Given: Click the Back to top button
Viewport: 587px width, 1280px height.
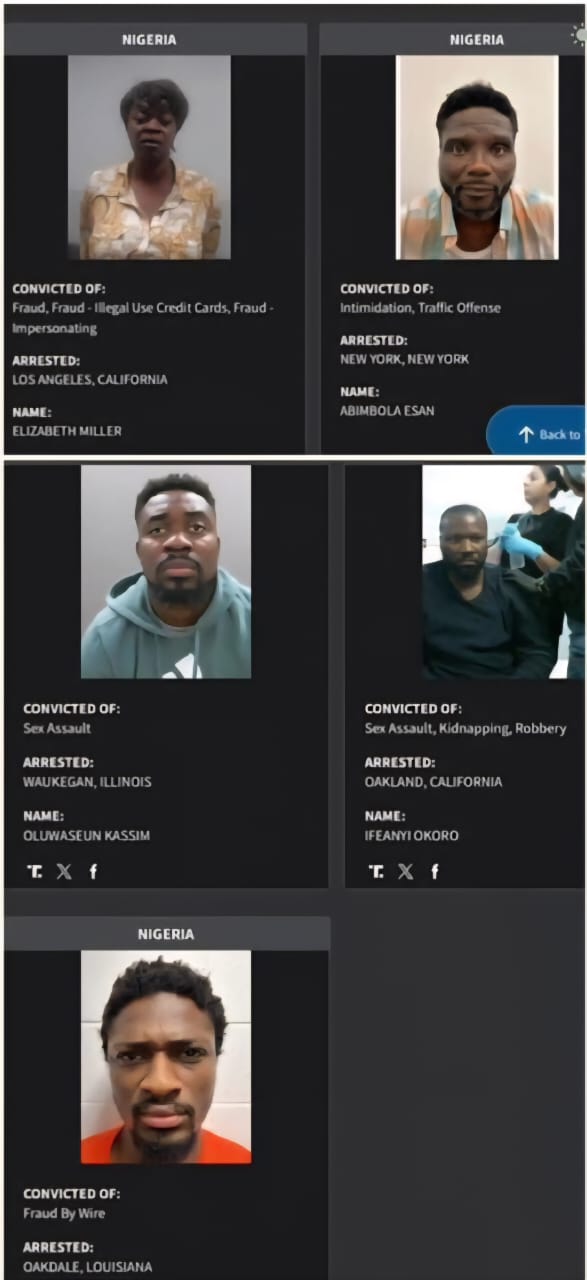Looking at the screenshot, I should [537, 432].
